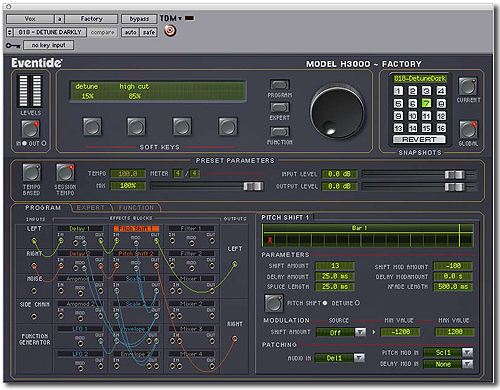Viewport: 500px width, 390px height.
Task: Toggle the TEMPO BASED button
Action: 31,172
